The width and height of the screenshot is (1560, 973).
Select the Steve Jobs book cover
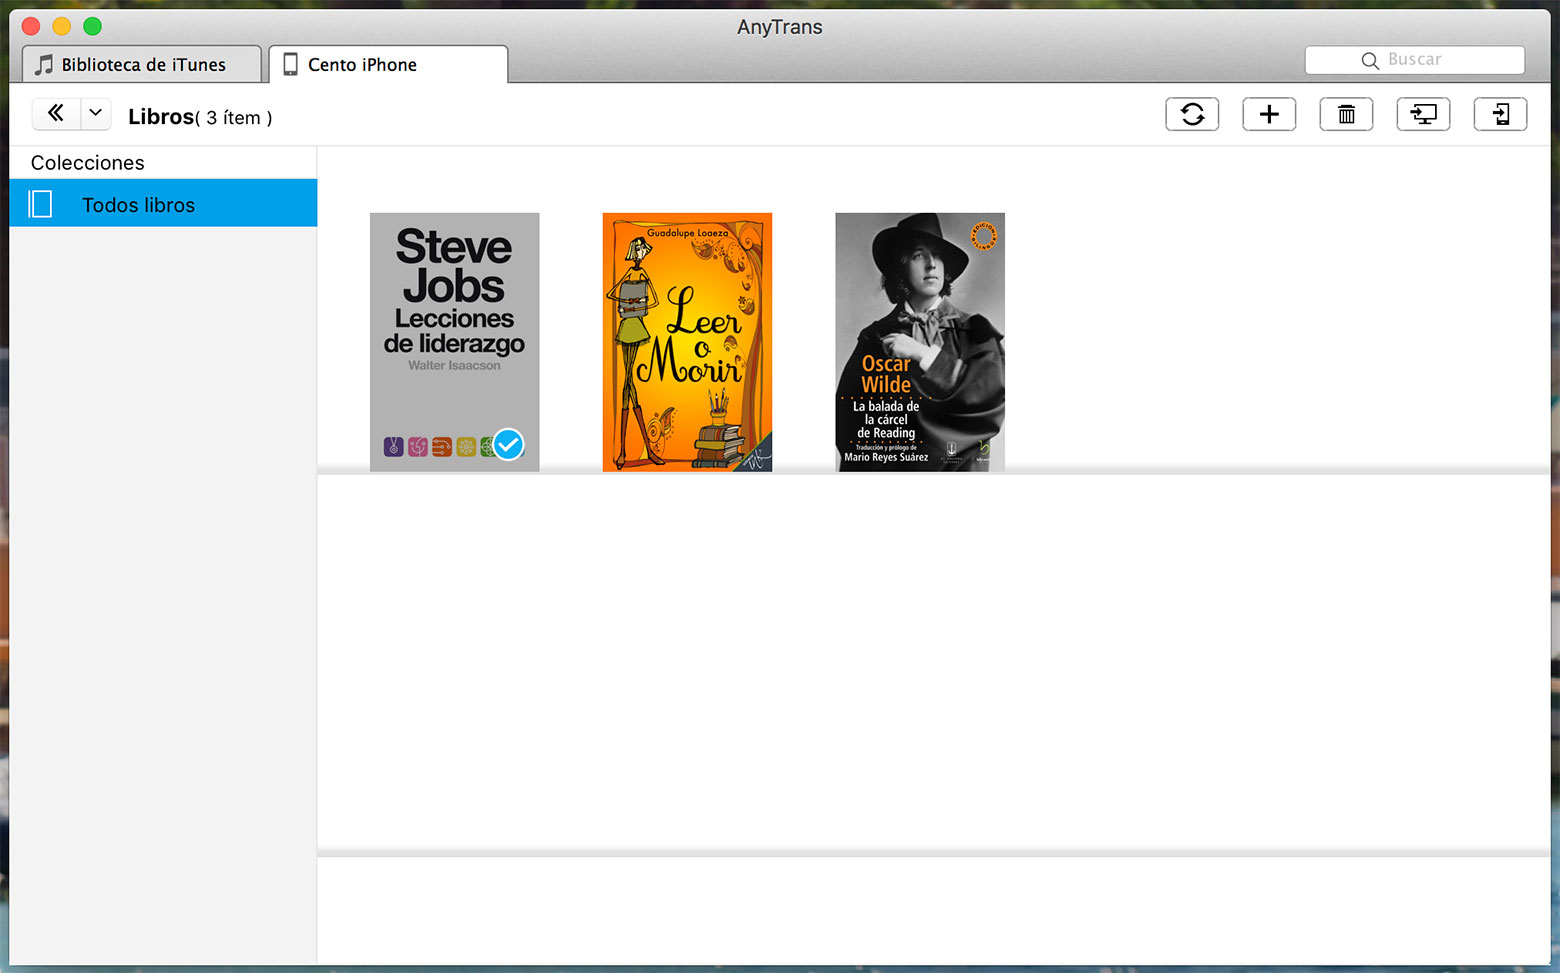click(x=454, y=342)
